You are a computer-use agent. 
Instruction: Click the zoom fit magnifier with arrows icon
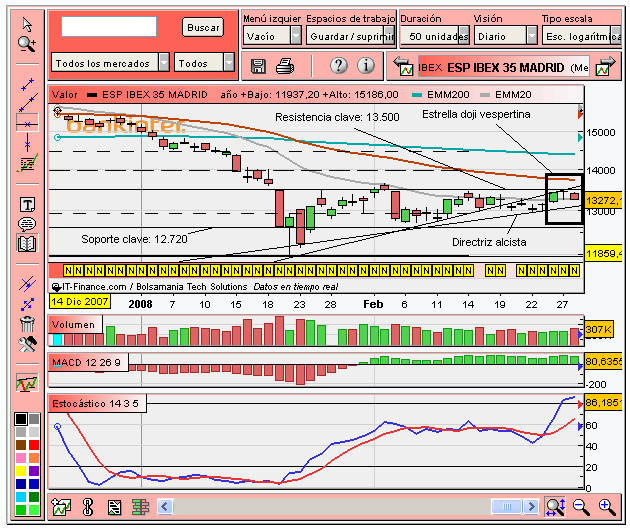555,507
